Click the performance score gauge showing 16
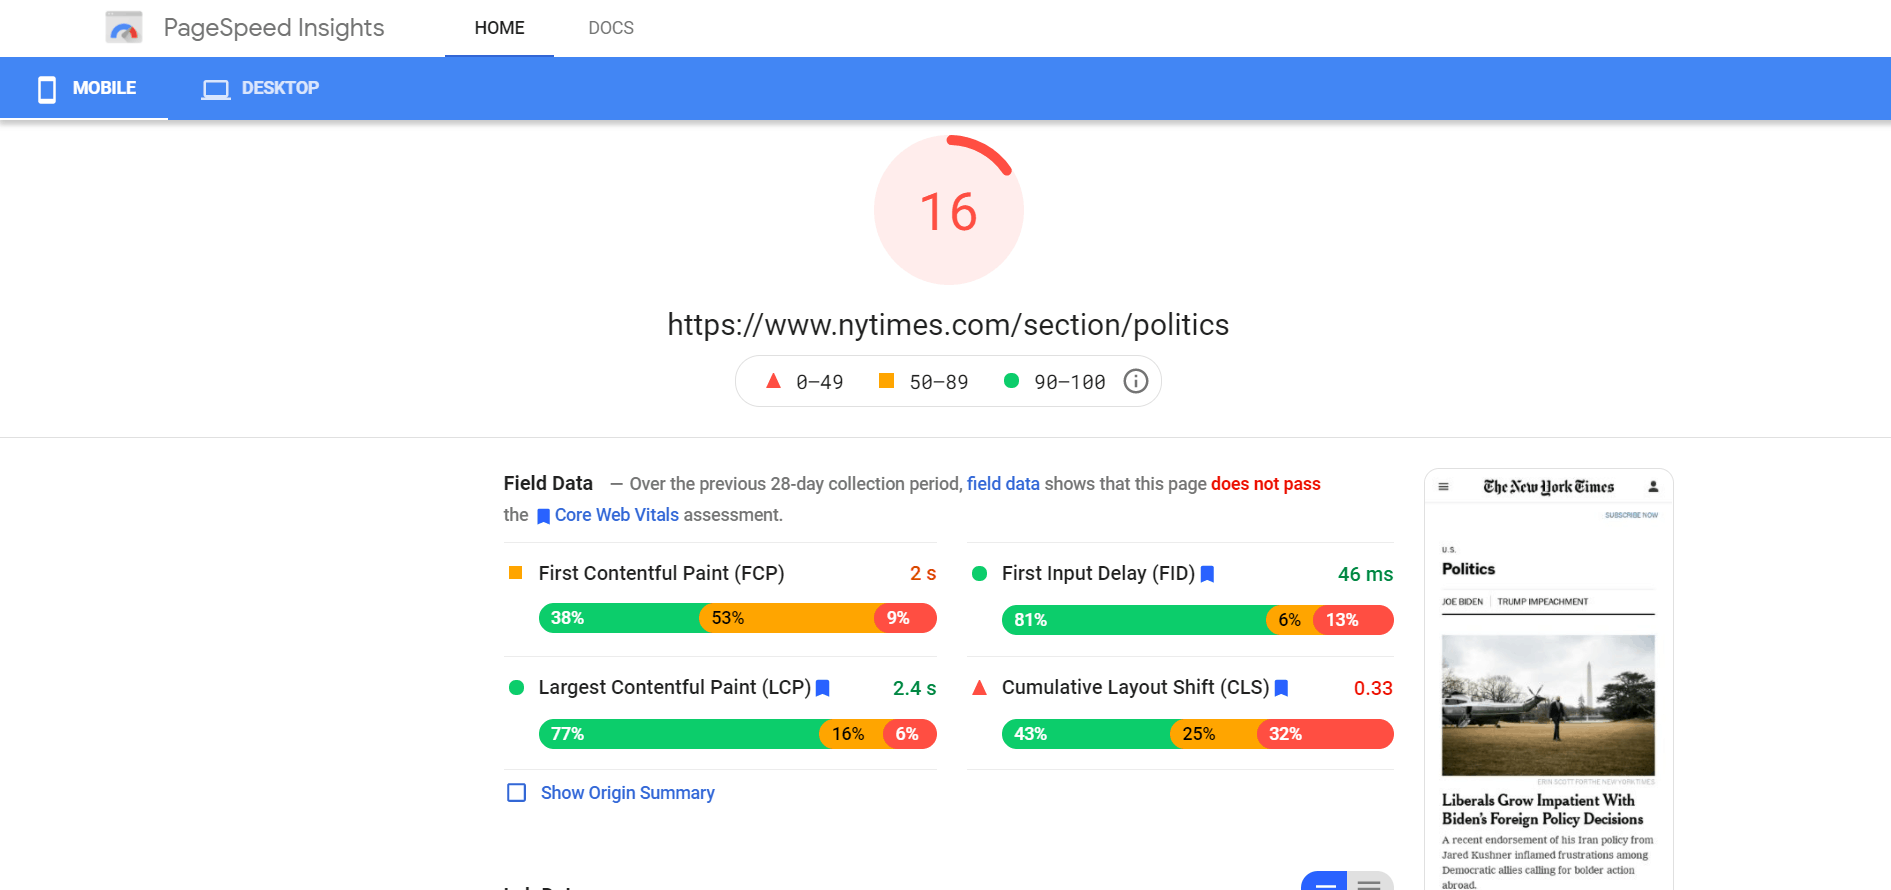 [948, 210]
